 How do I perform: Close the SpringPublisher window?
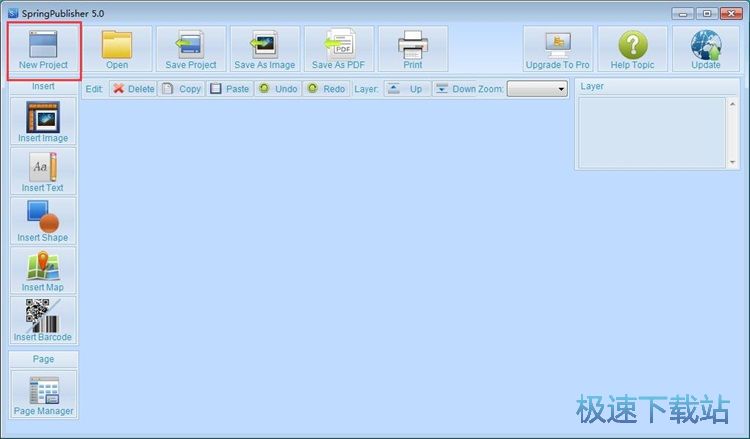point(731,13)
